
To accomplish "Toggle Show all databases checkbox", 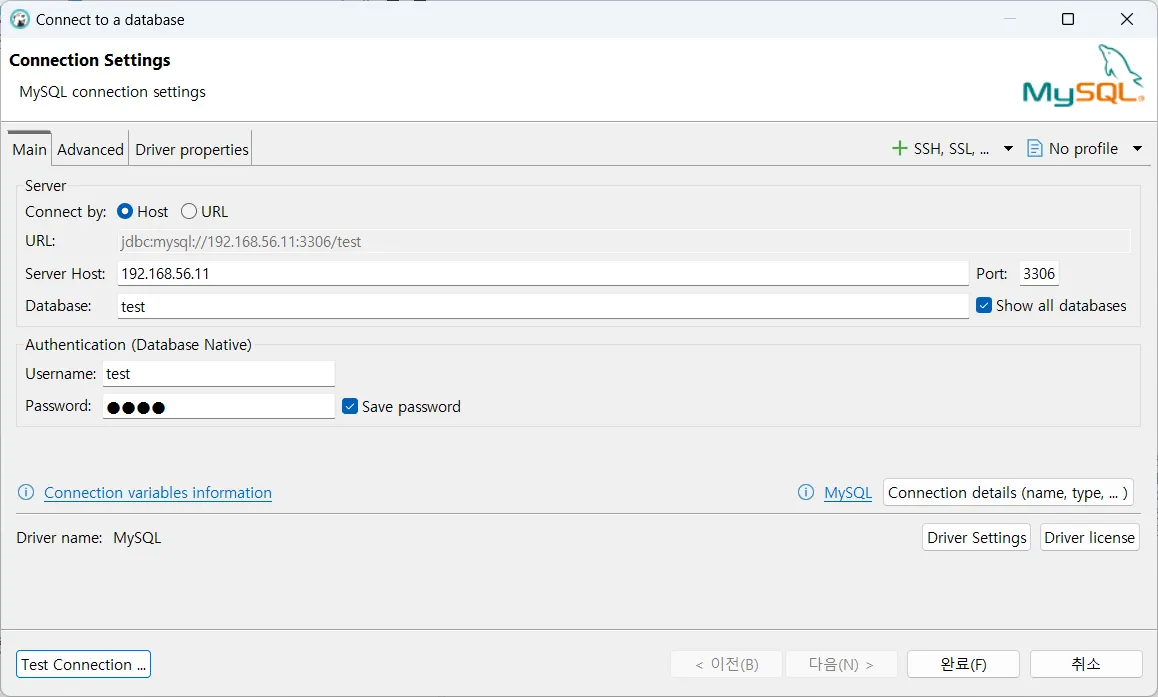I will click(x=984, y=305).
